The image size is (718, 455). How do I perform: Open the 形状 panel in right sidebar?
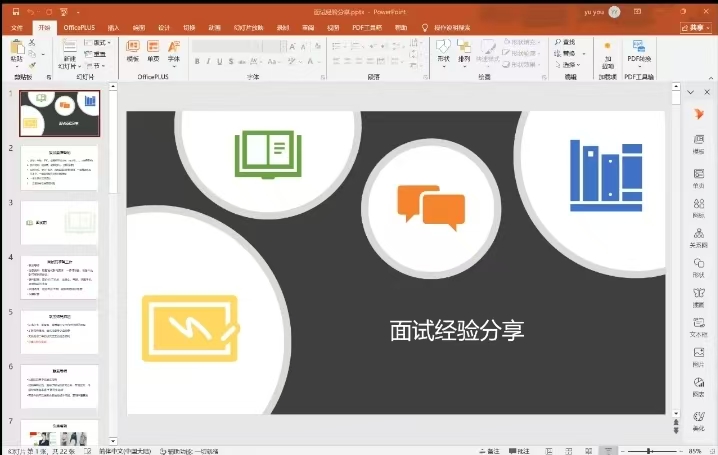[698, 267]
